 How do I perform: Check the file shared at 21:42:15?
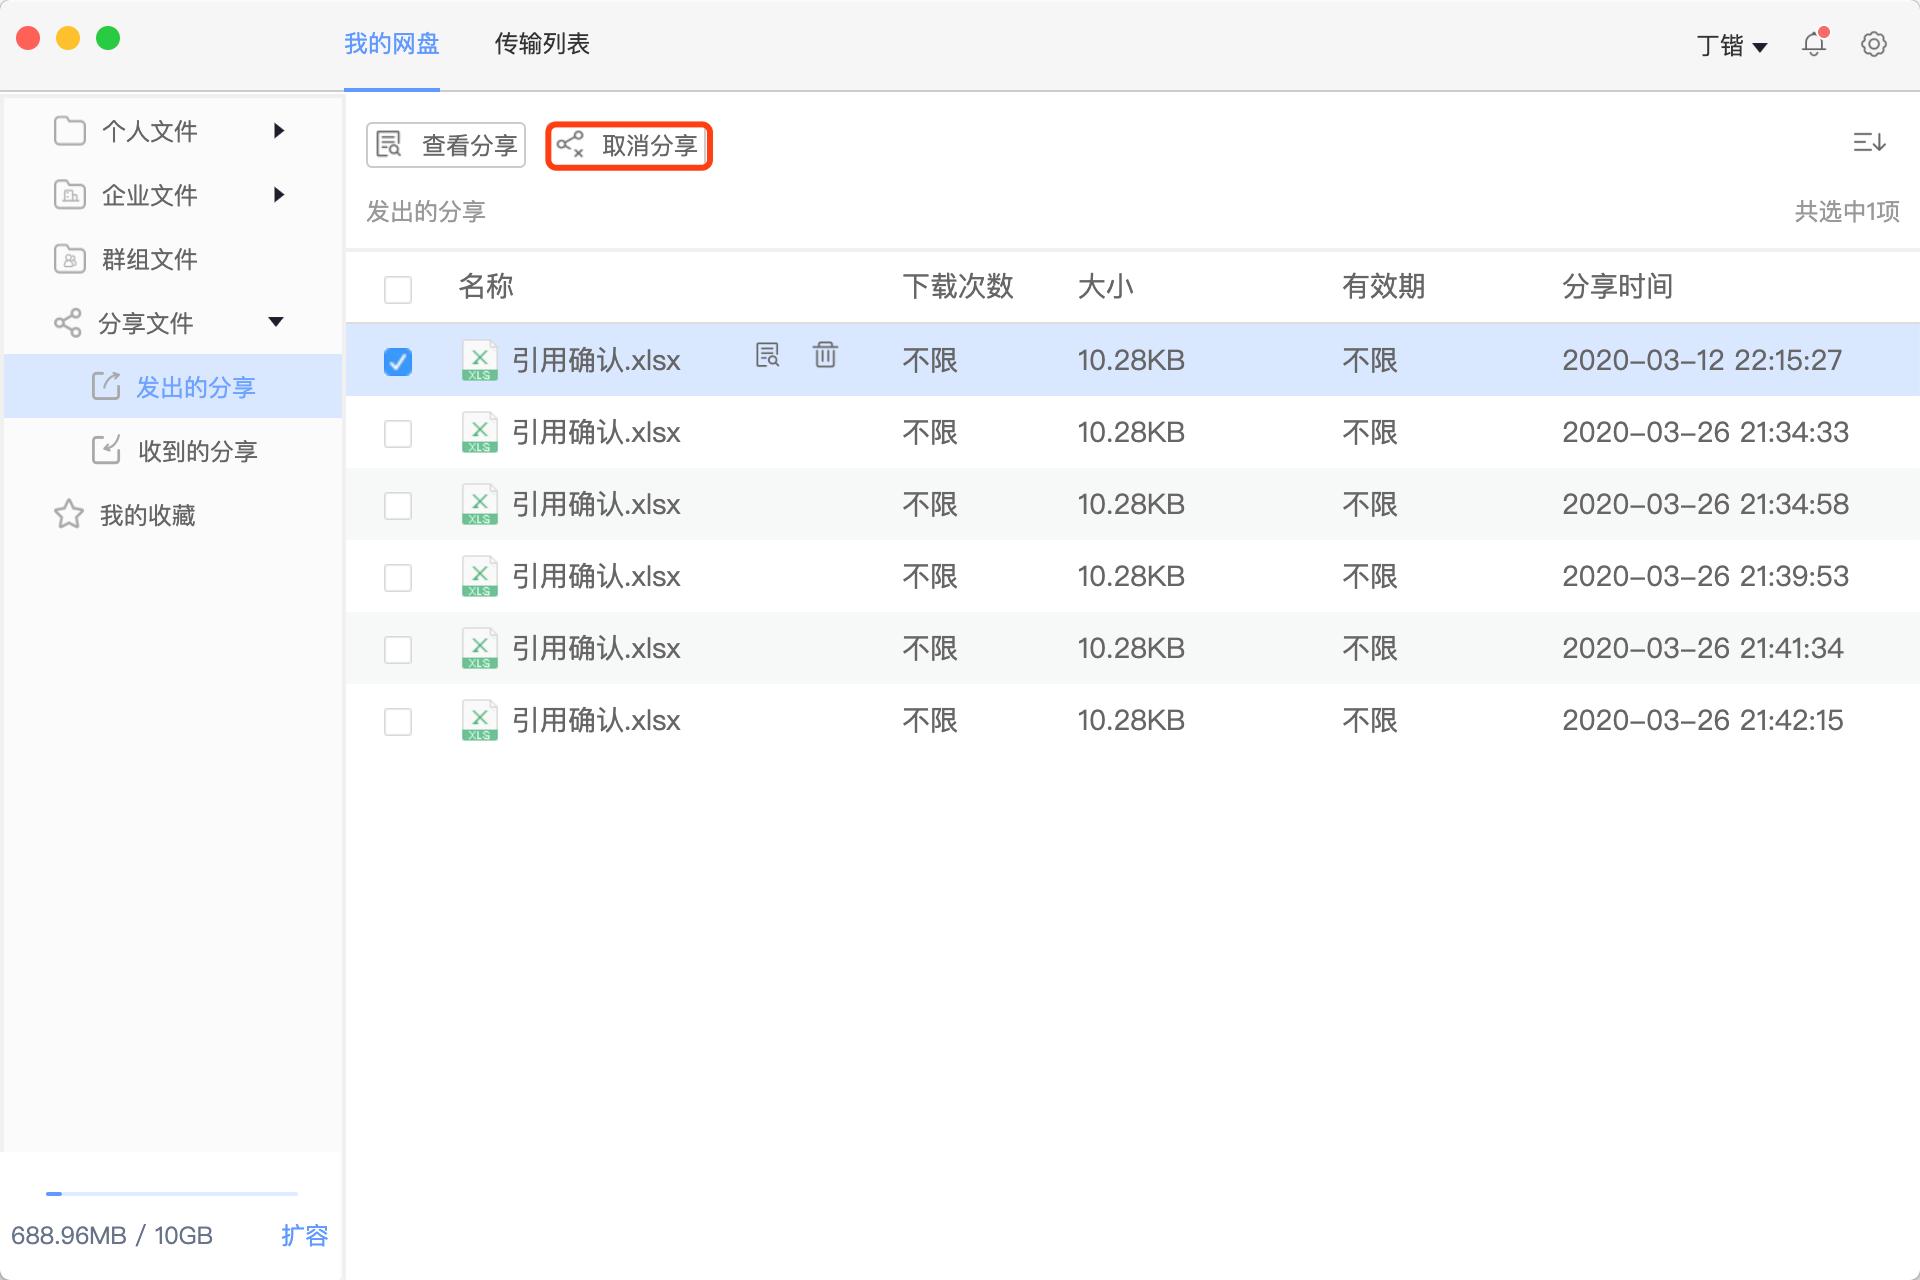pyautogui.click(x=398, y=721)
